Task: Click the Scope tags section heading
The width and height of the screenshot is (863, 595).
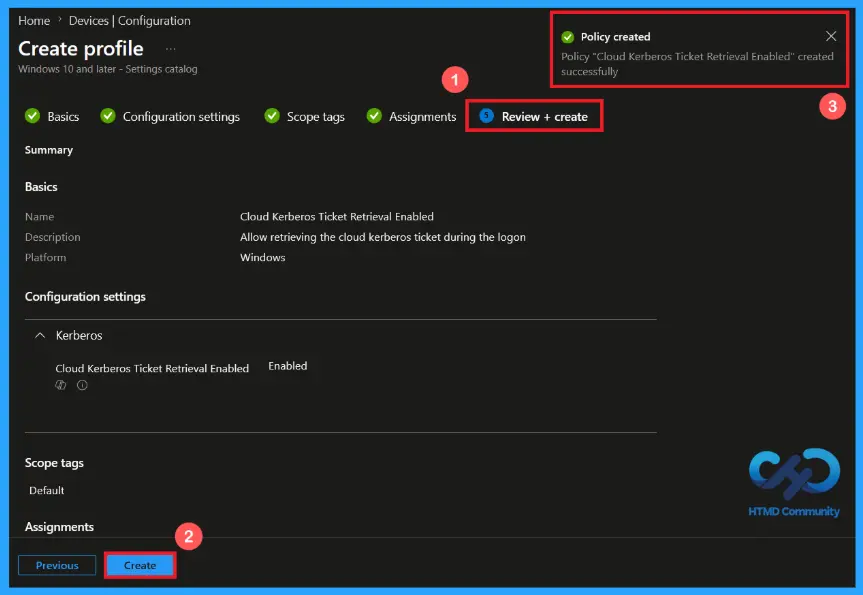Action: pyautogui.click(x=54, y=463)
